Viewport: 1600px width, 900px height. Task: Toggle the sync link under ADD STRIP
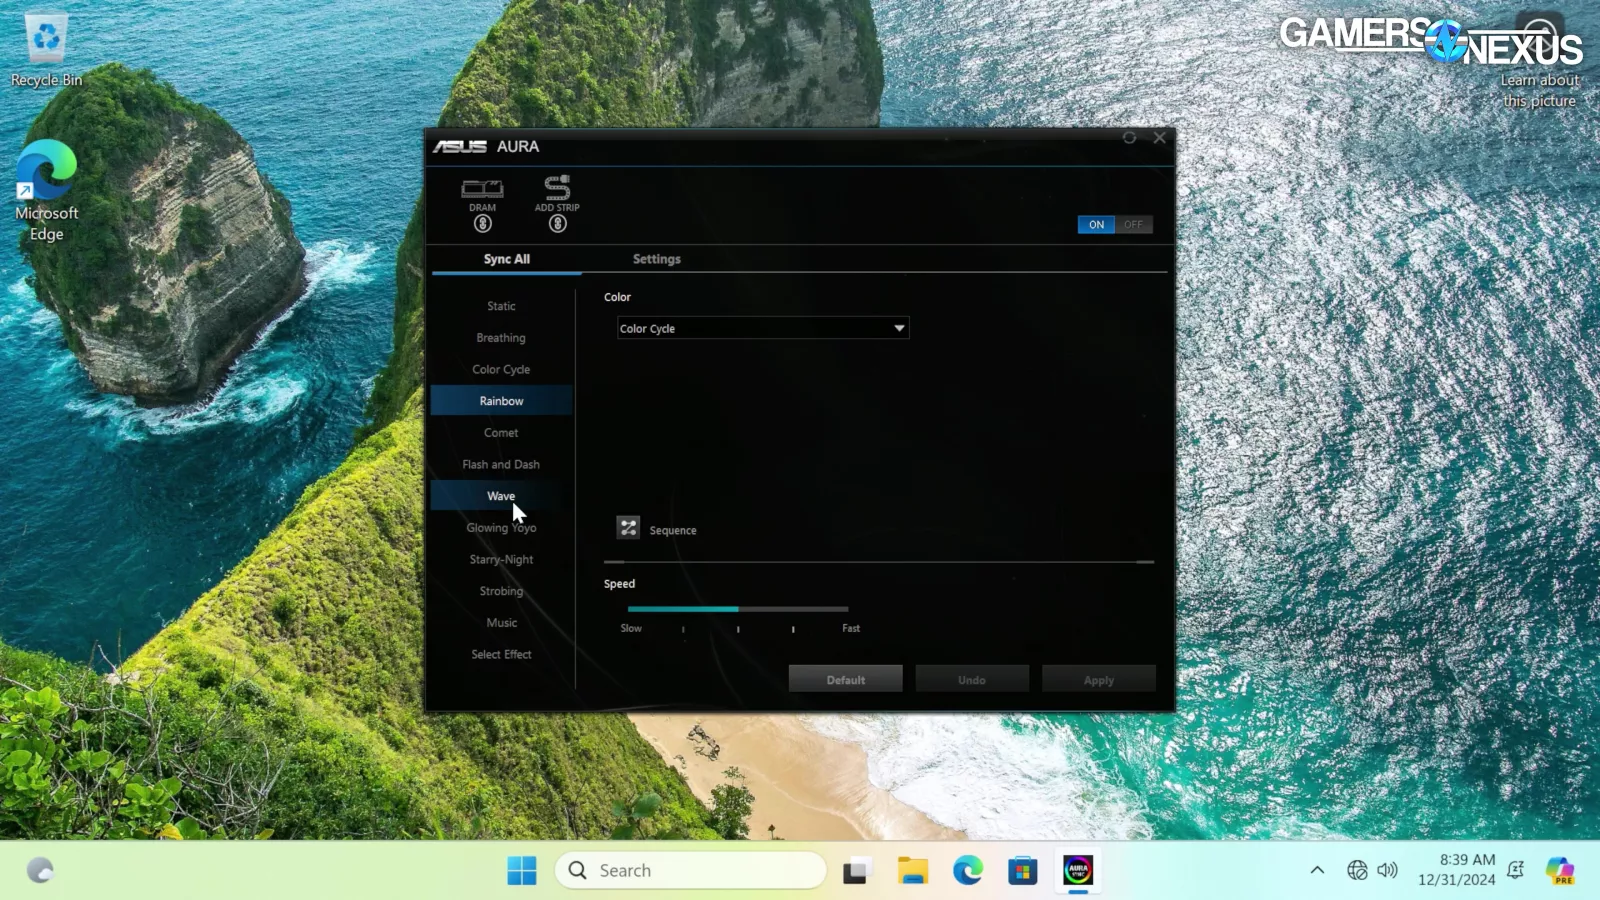pos(557,224)
